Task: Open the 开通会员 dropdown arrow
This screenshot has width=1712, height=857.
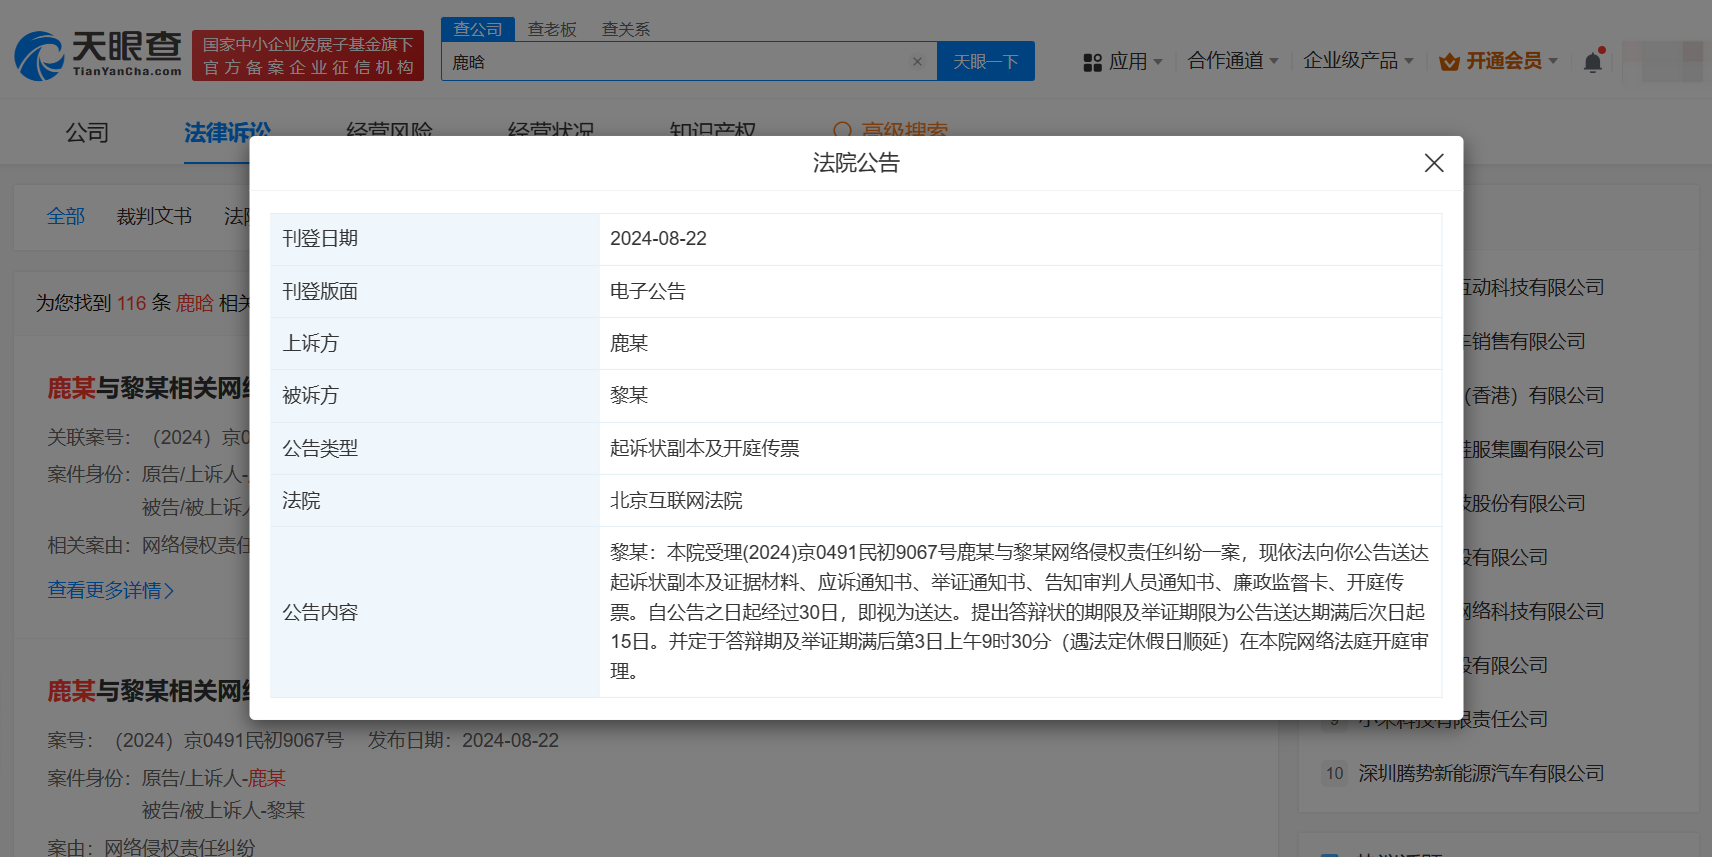Action: [x=1553, y=61]
